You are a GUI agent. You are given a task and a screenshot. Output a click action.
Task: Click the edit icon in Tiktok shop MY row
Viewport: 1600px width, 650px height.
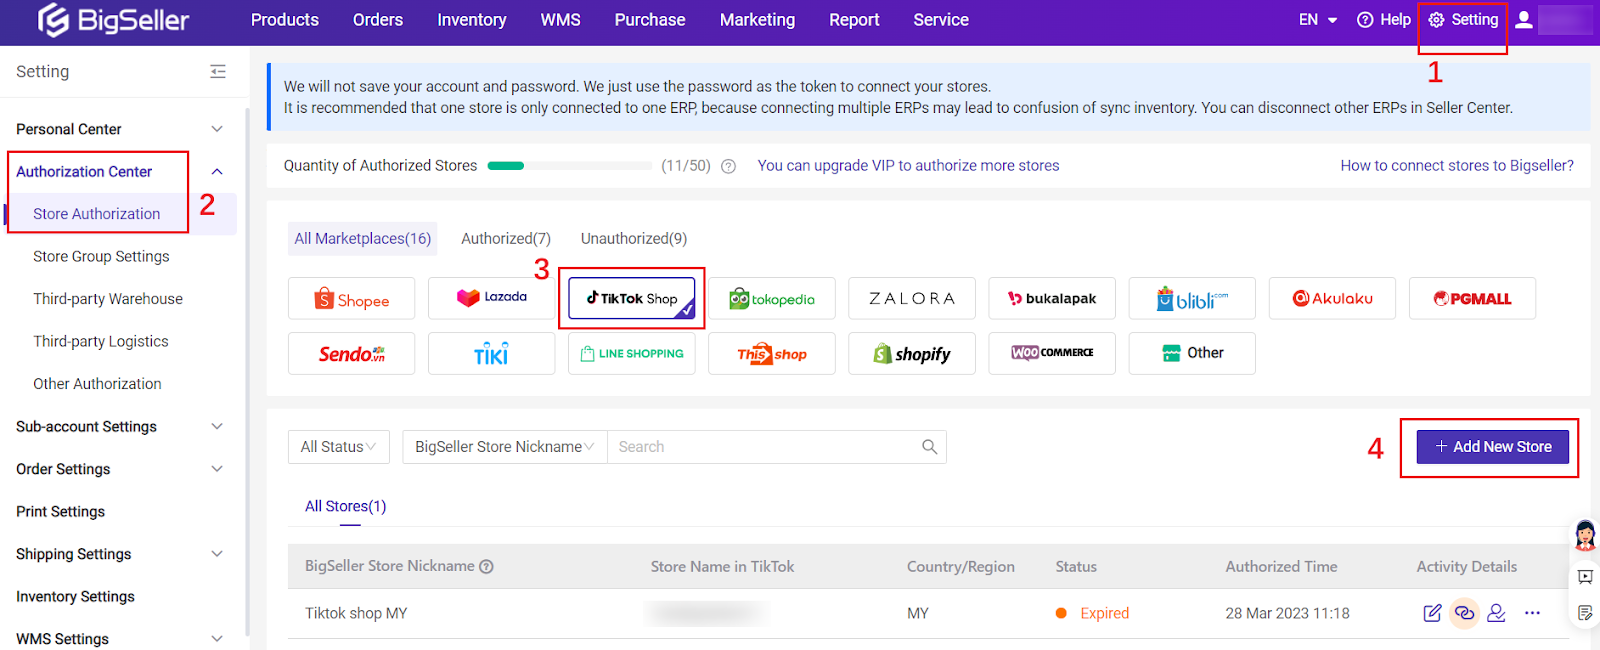pos(1432,613)
